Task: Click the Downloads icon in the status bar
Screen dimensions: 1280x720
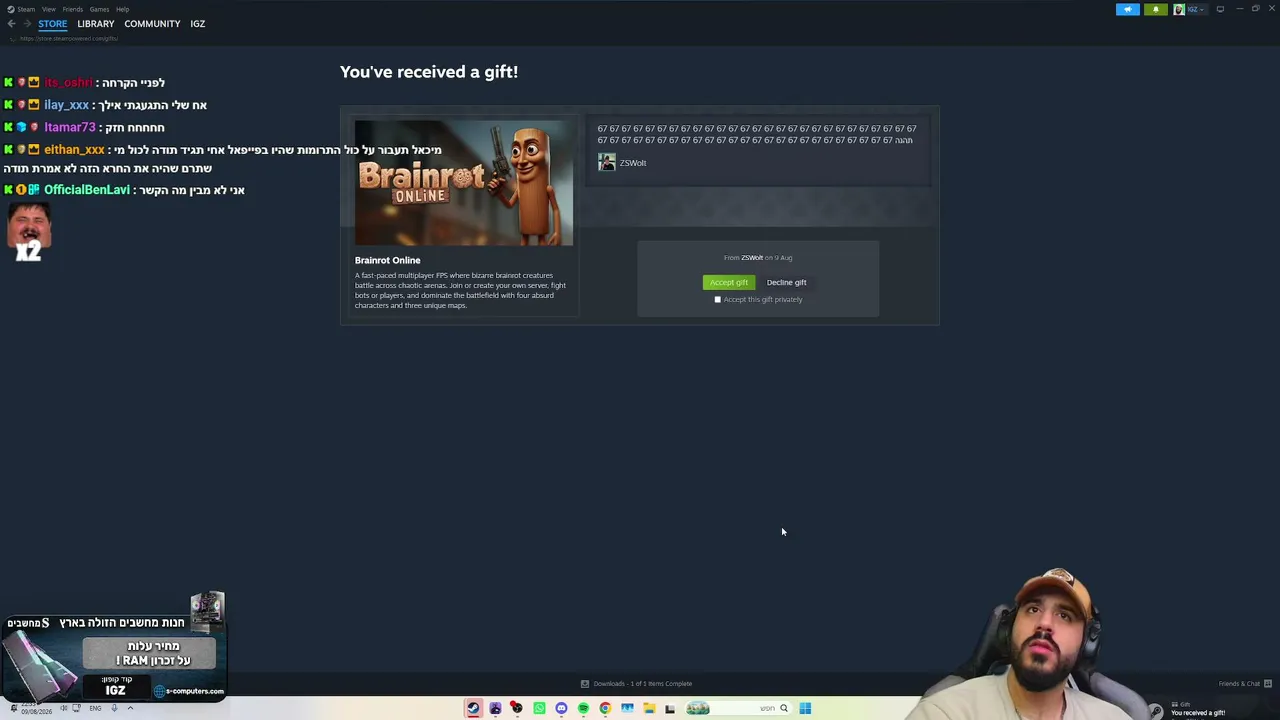Action: [585, 684]
